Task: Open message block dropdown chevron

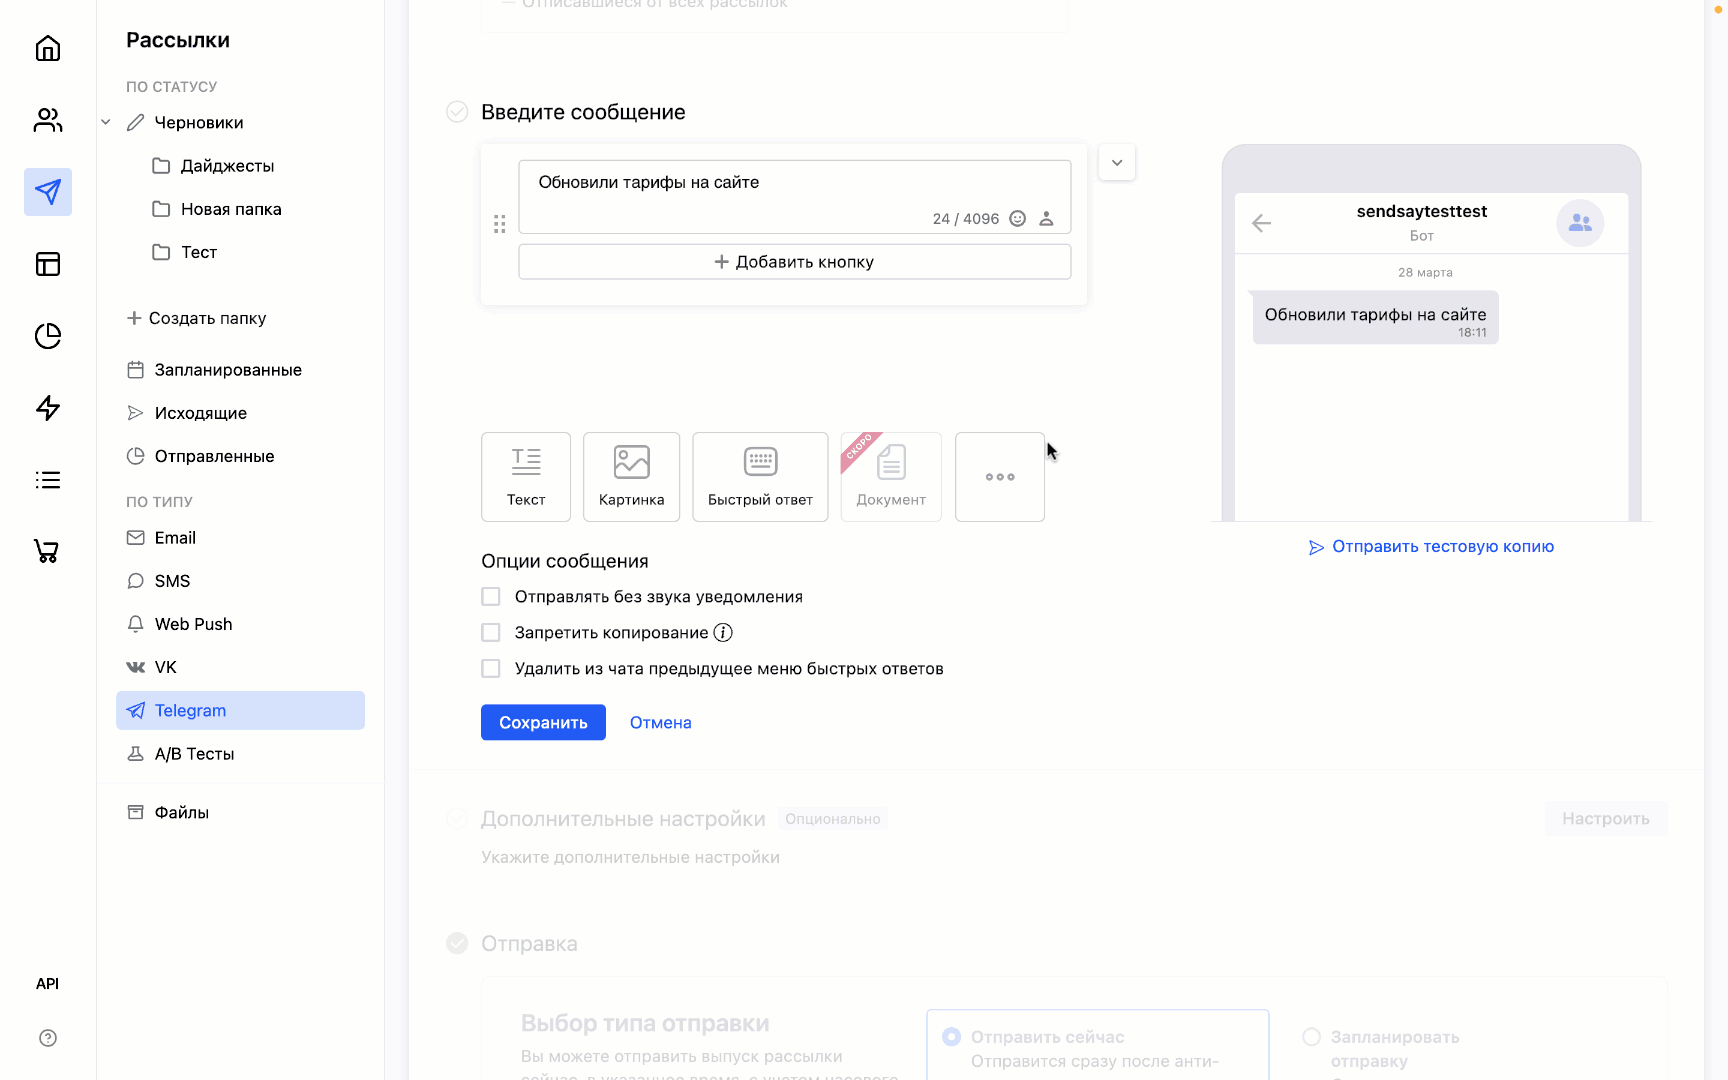Action: (x=1116, y=163)
